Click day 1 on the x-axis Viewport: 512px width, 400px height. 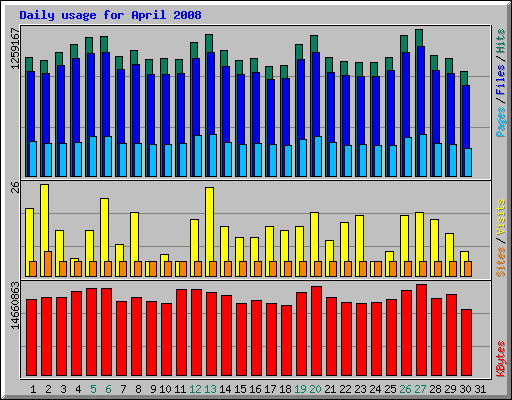33,389
